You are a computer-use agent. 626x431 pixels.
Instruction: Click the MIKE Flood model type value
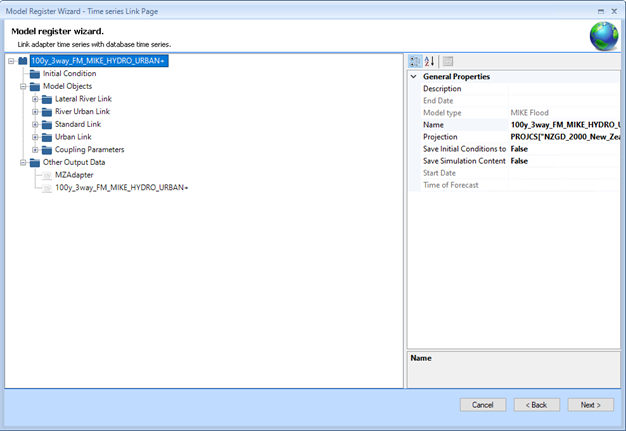click(529, 113)
